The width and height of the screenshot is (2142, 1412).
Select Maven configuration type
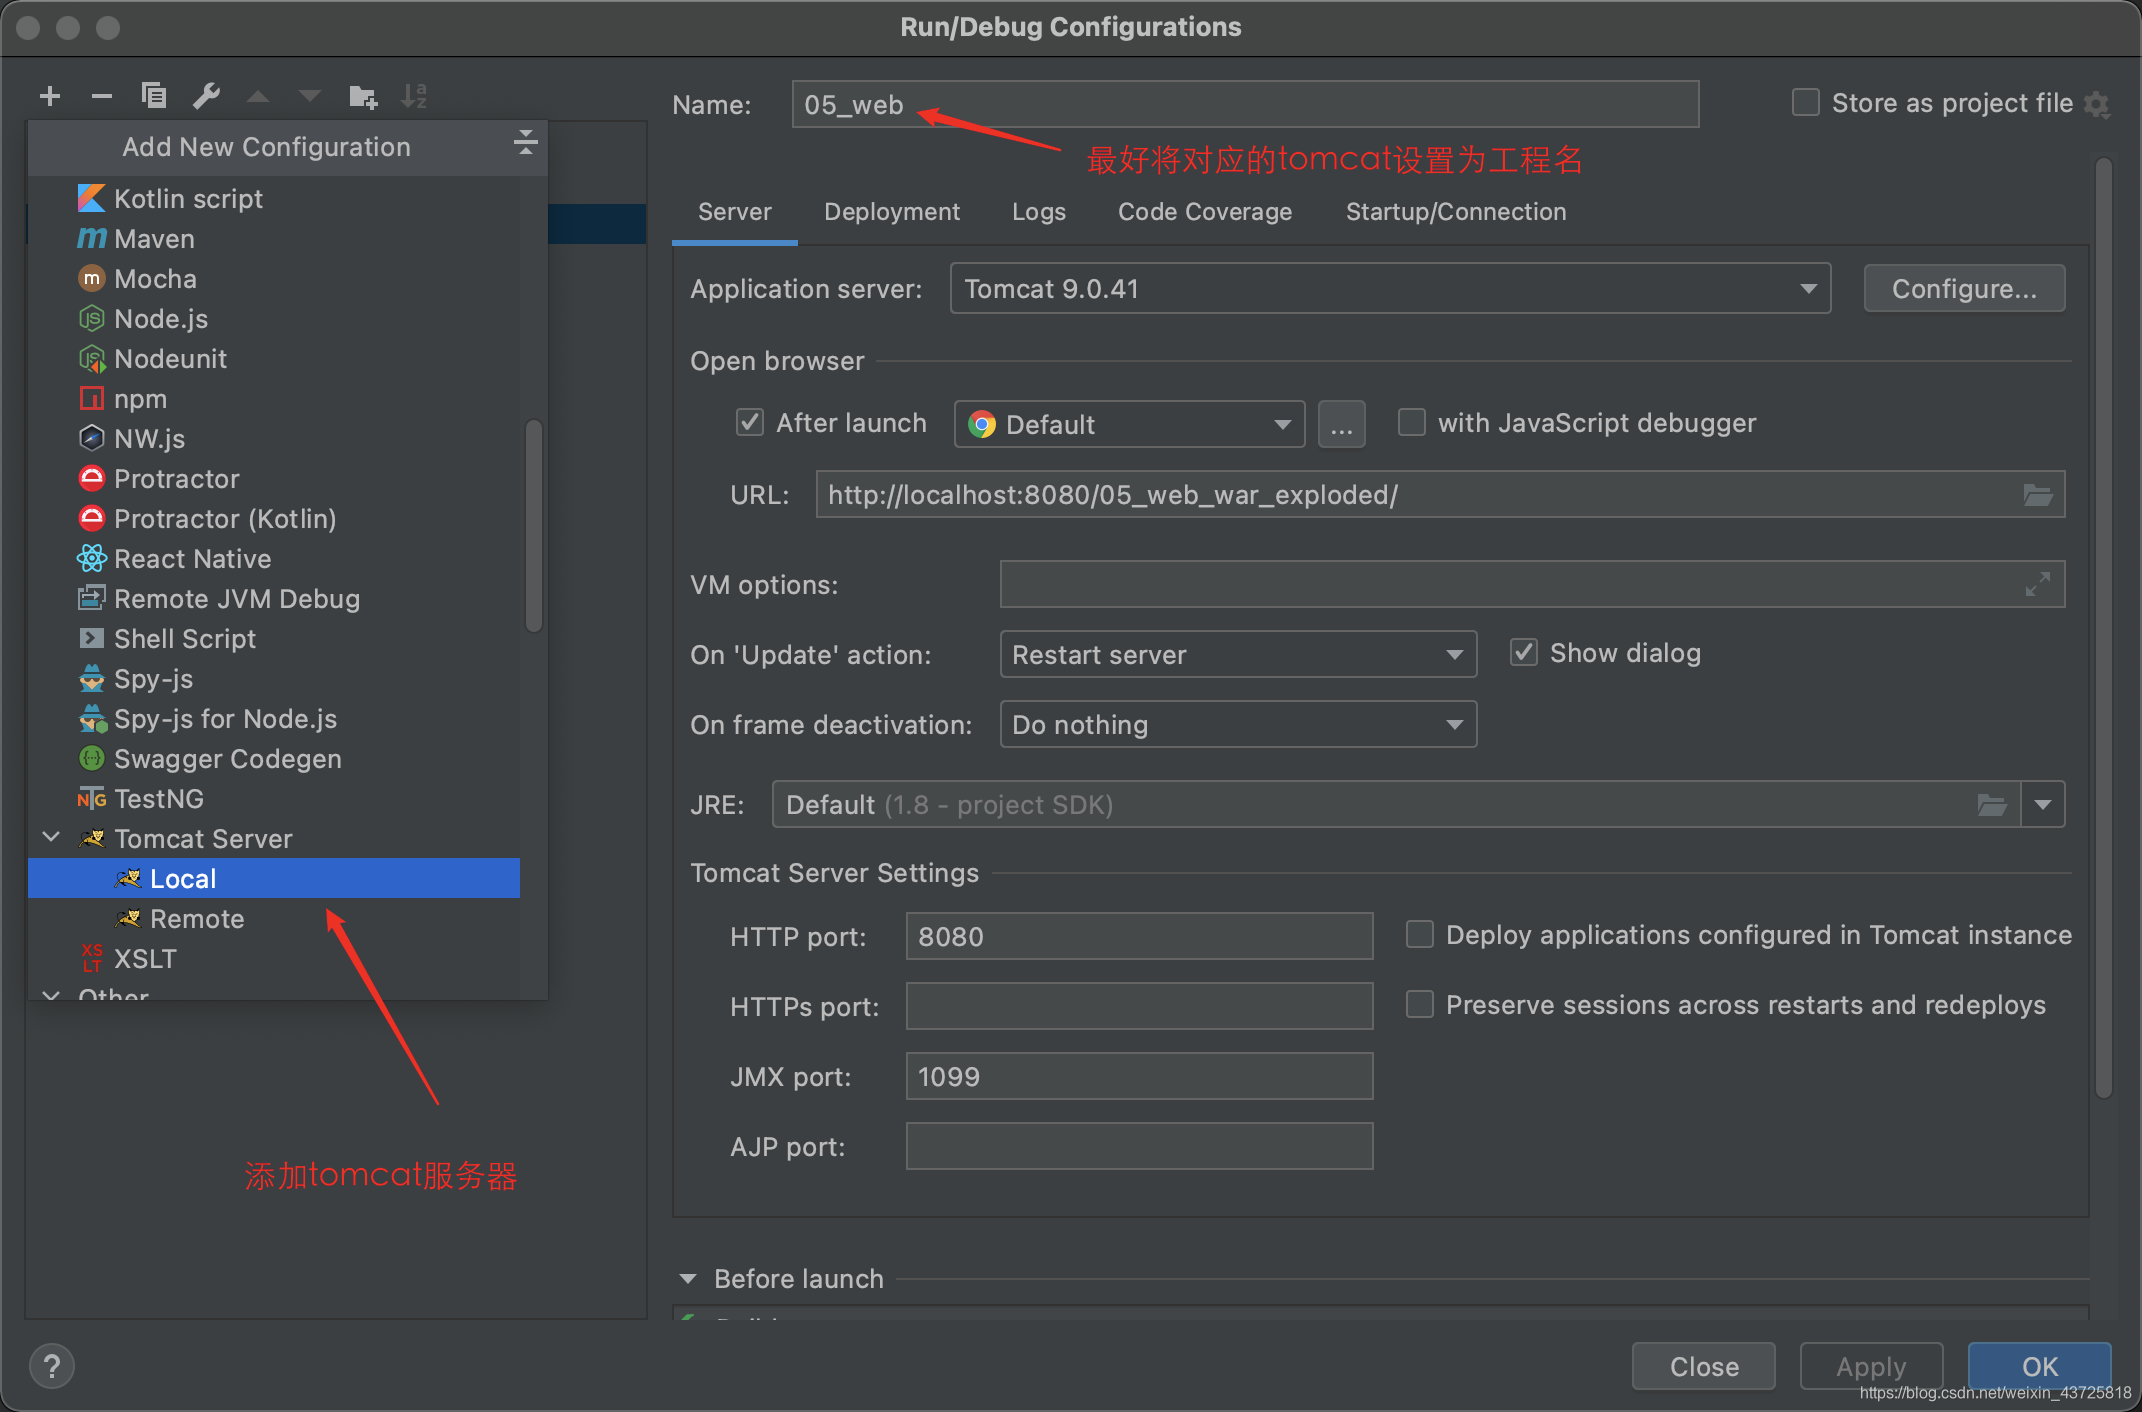coord(274,238)
